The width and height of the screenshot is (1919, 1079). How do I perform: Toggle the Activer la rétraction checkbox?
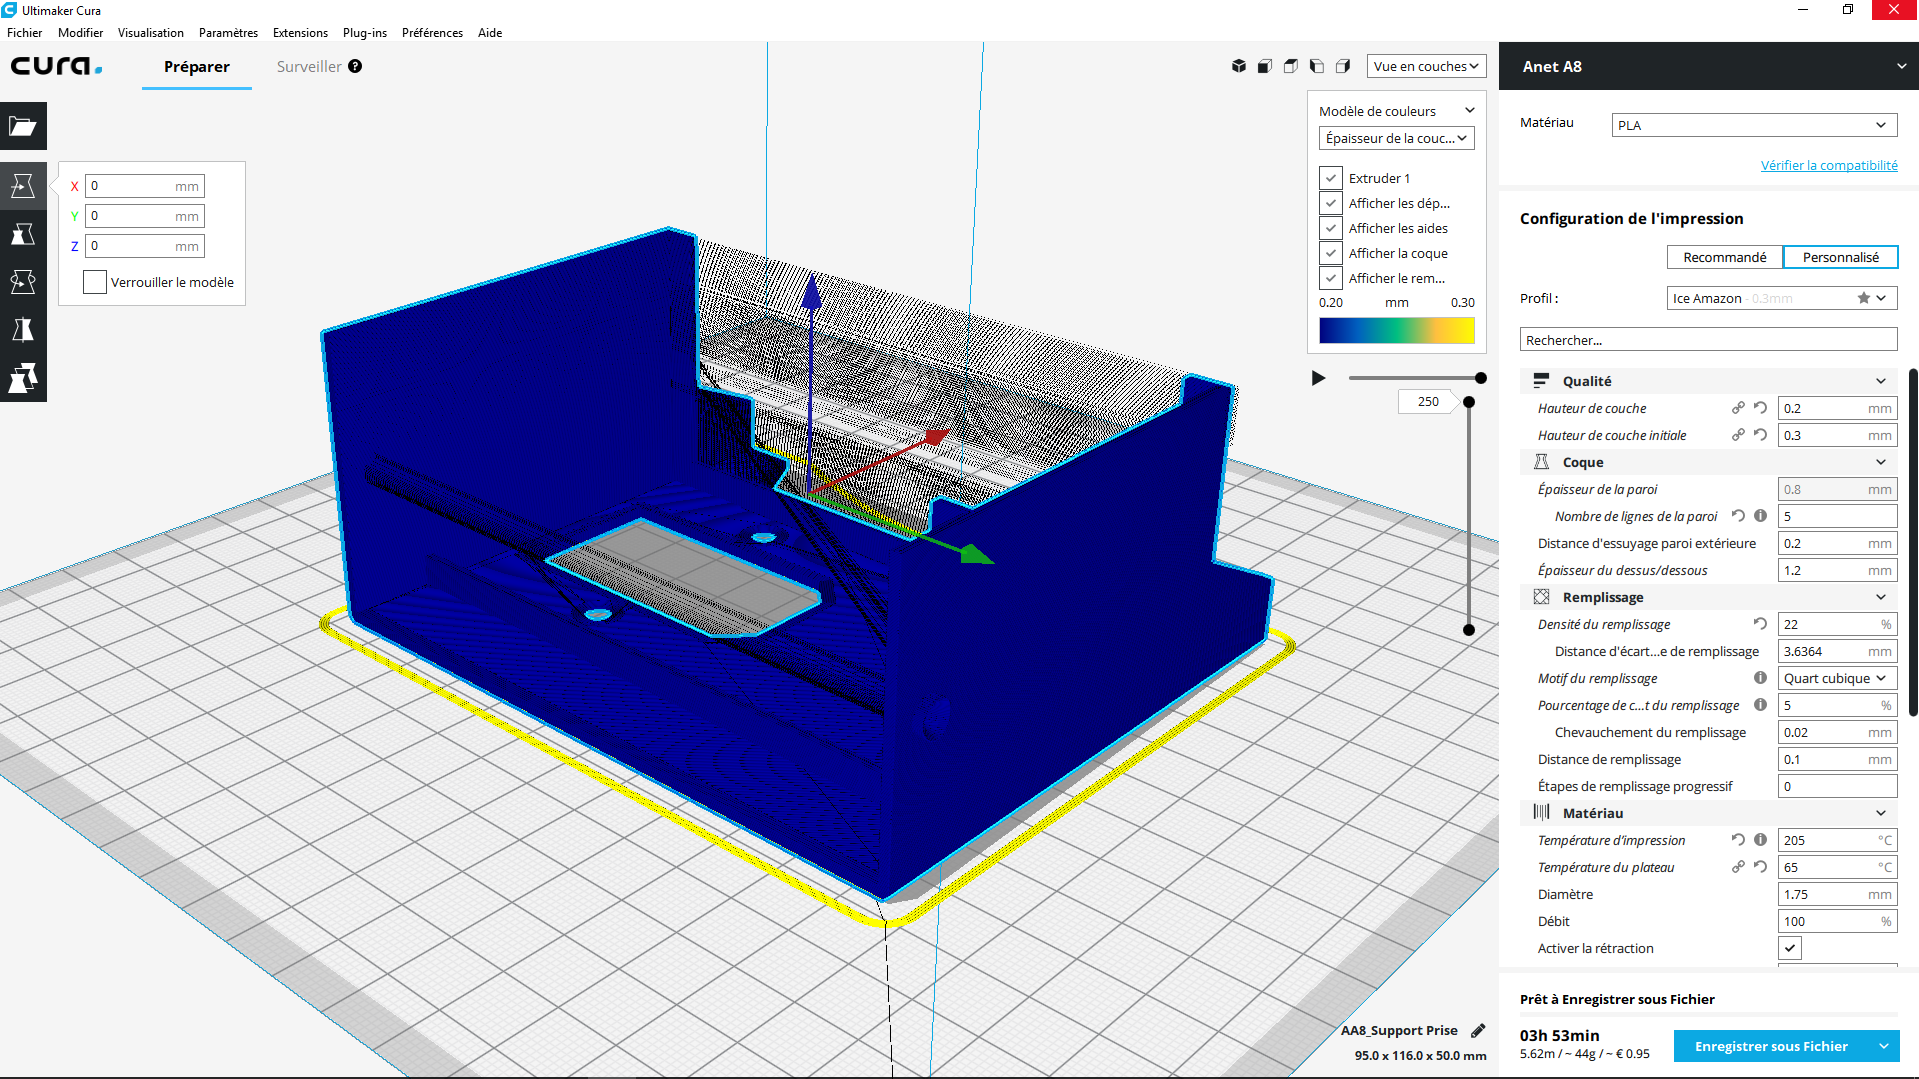coord(1790,948)
